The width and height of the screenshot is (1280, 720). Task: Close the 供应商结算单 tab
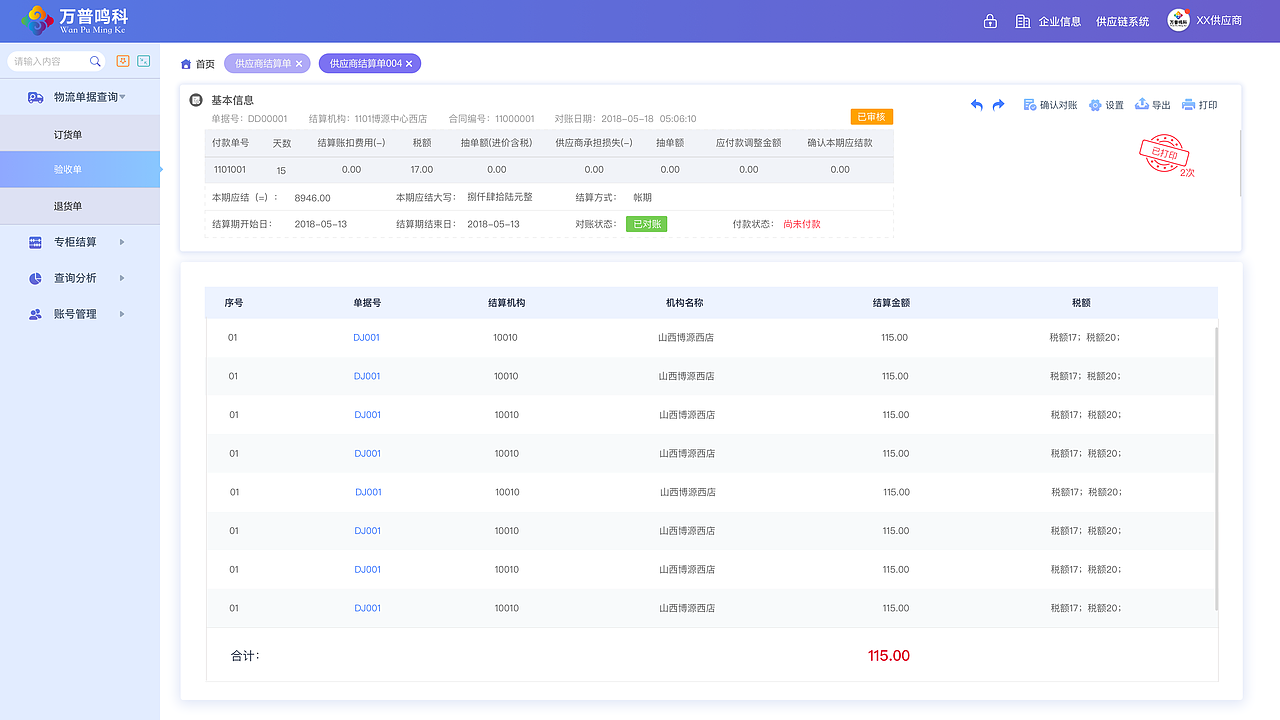click(x=299, y=64)
